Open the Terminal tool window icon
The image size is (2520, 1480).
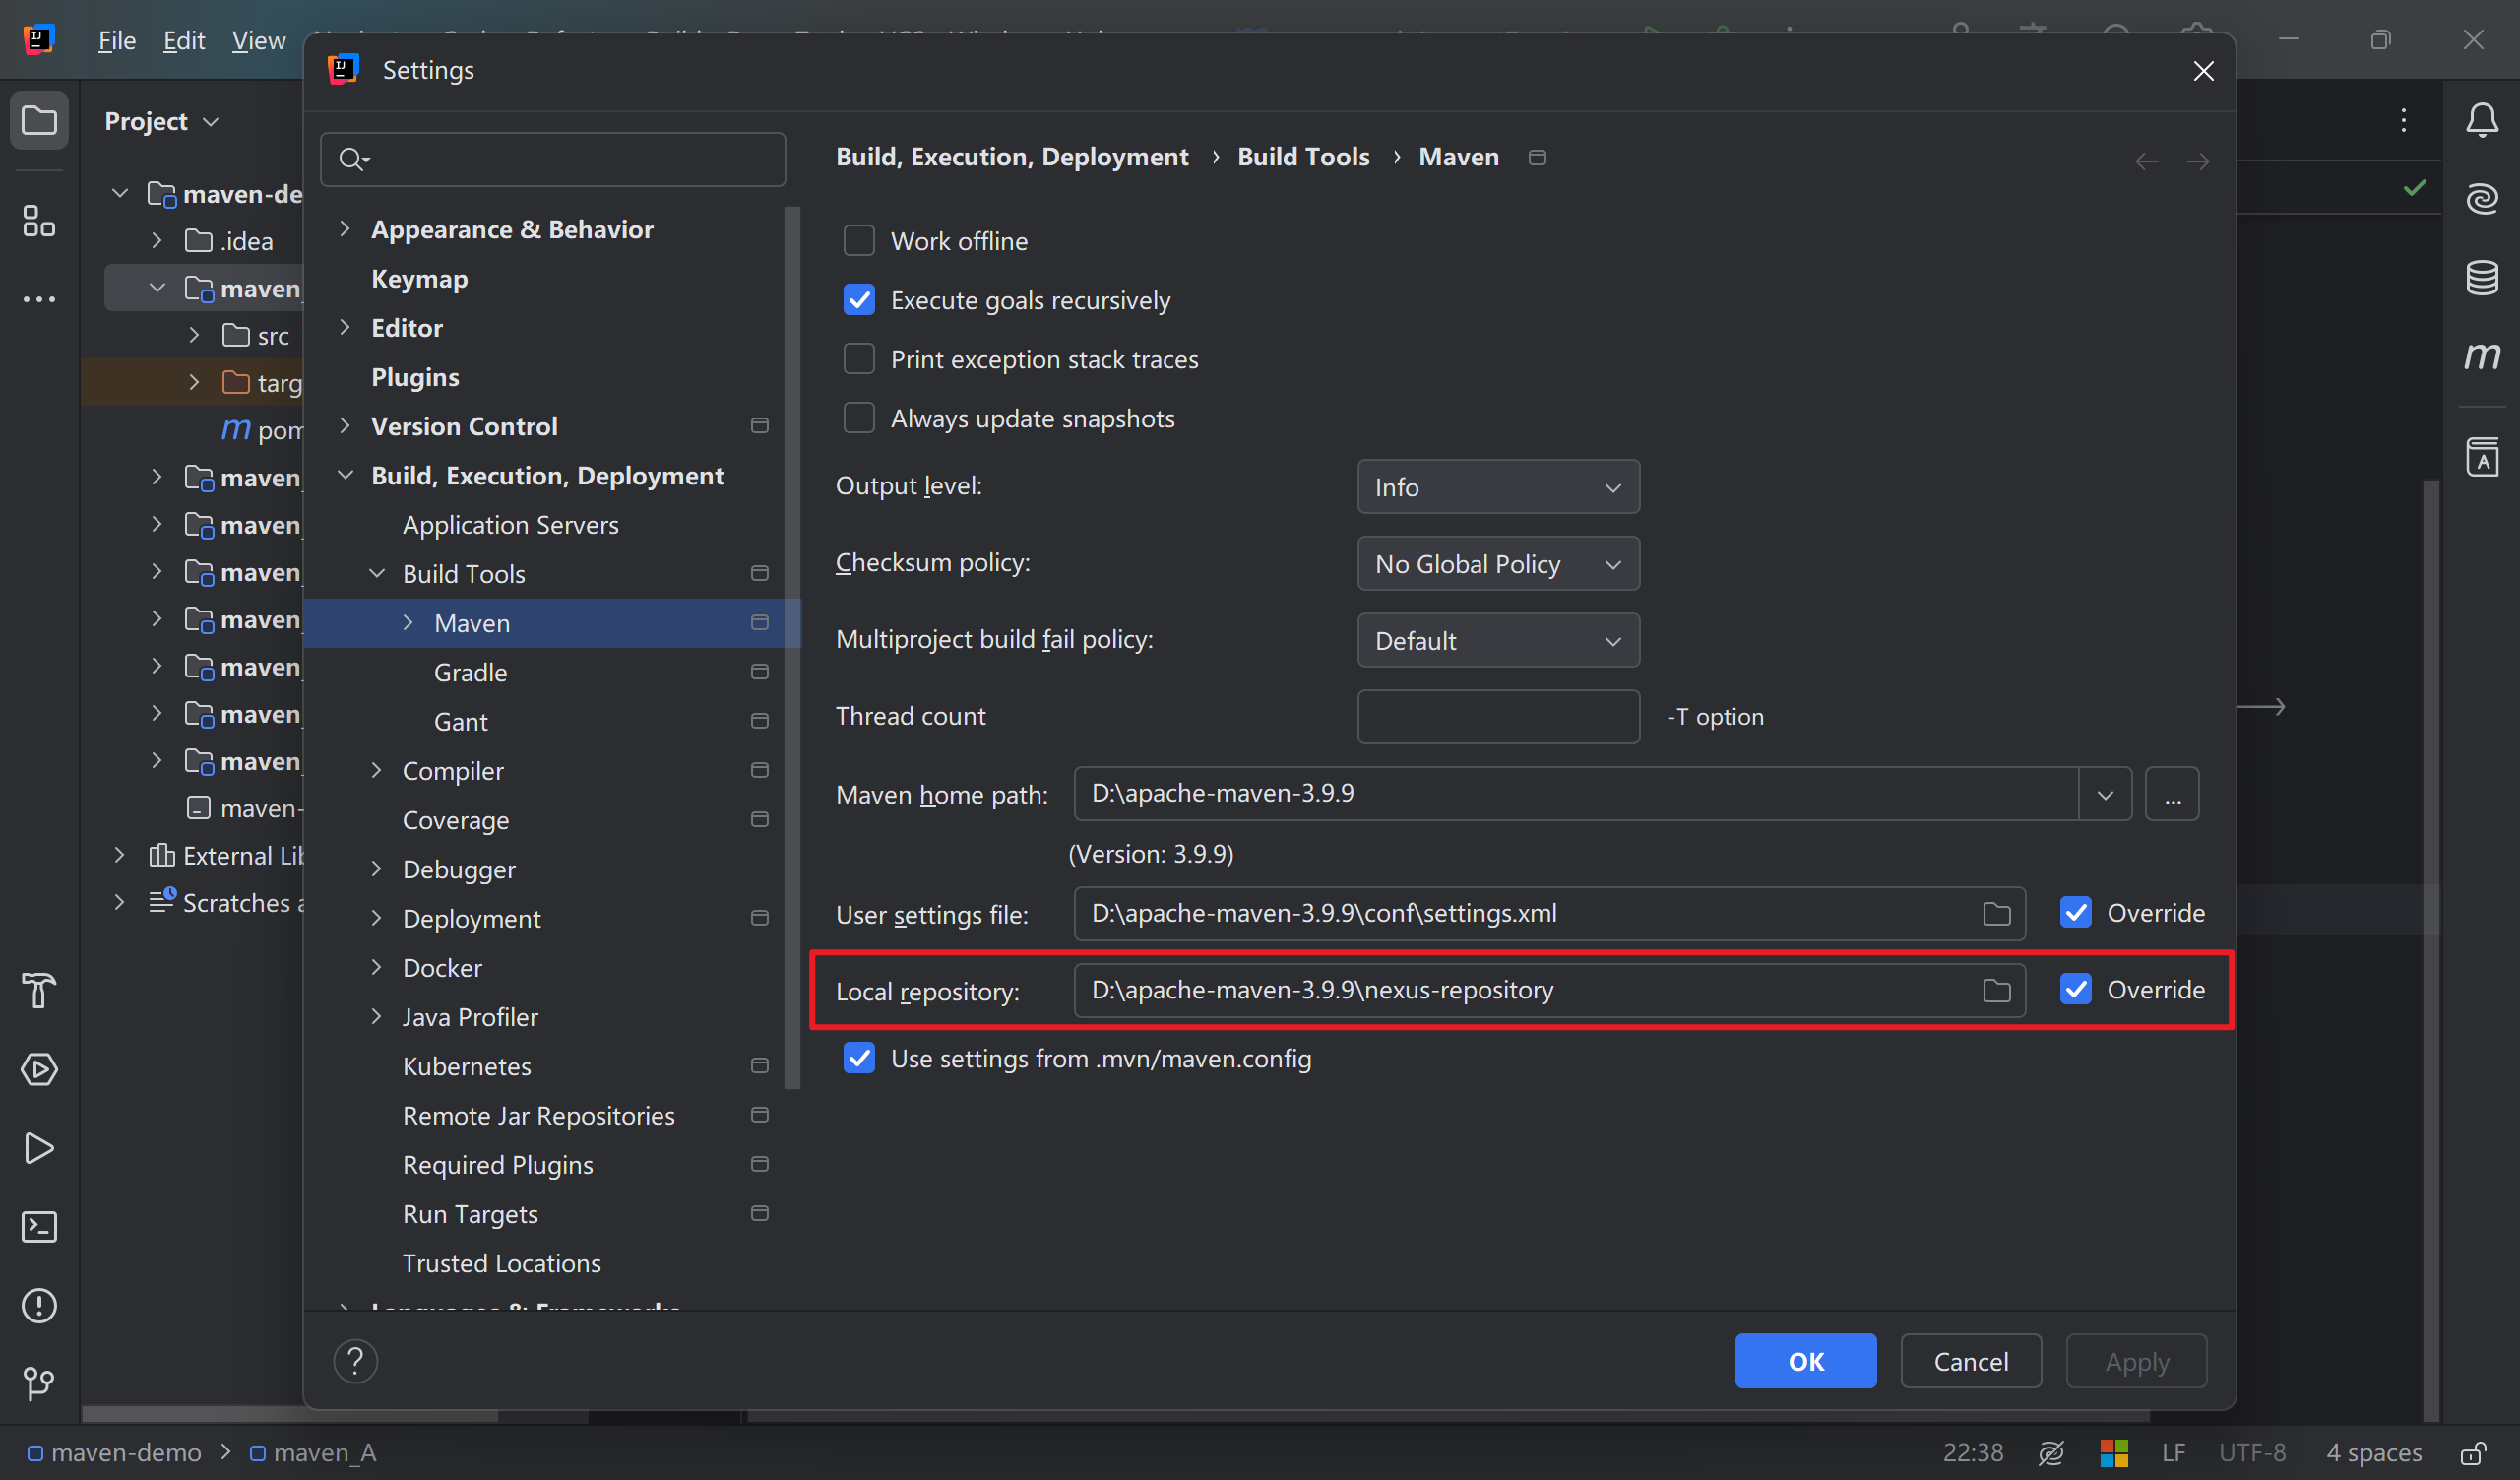39,1226
